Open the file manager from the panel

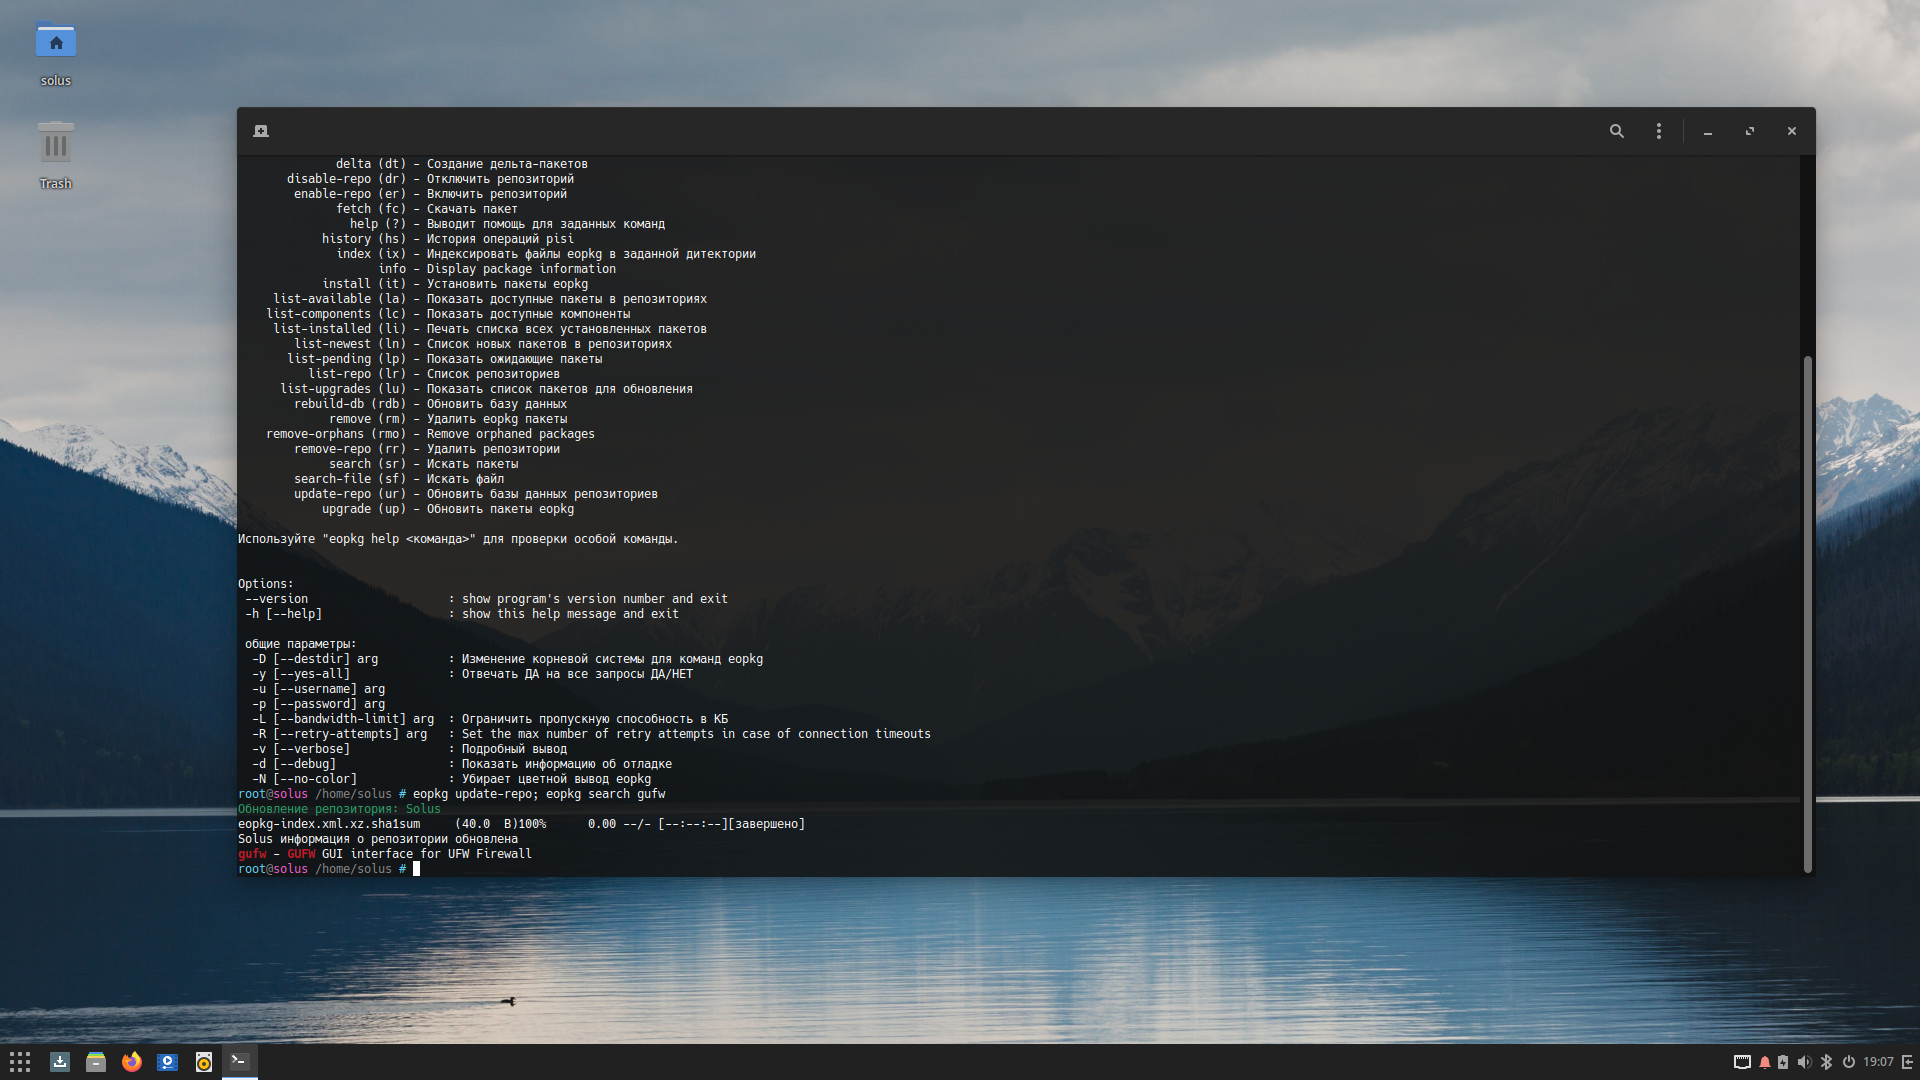coord(96,1062)
